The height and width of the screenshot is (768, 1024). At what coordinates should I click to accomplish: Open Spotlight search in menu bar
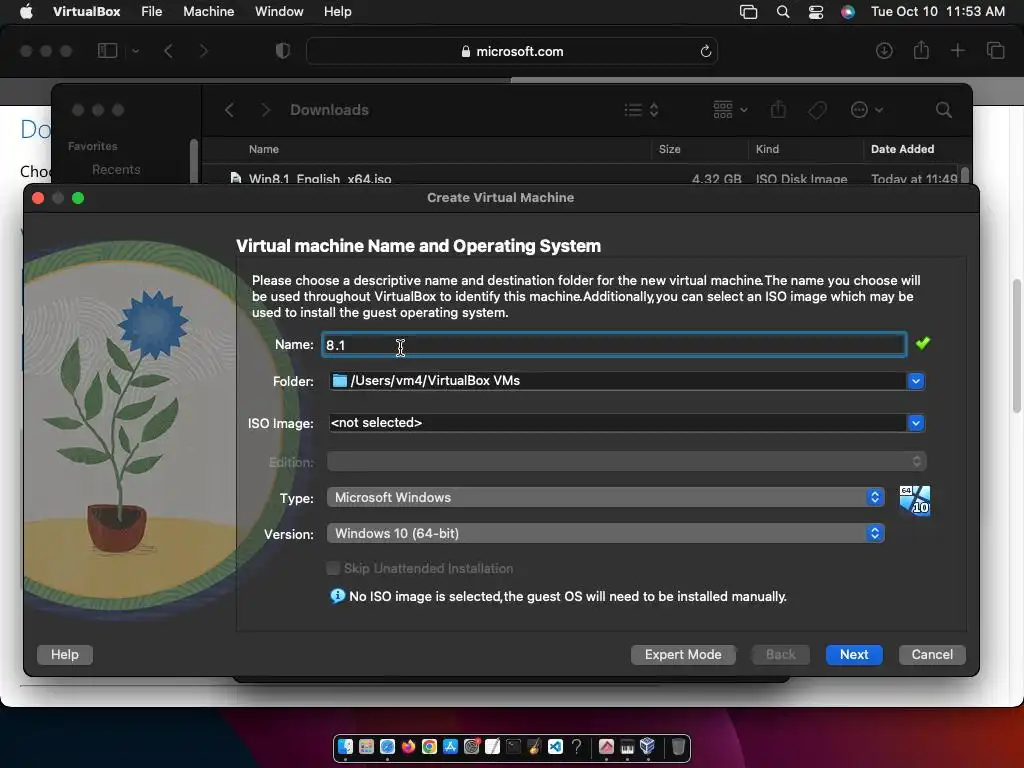[782, 12]
